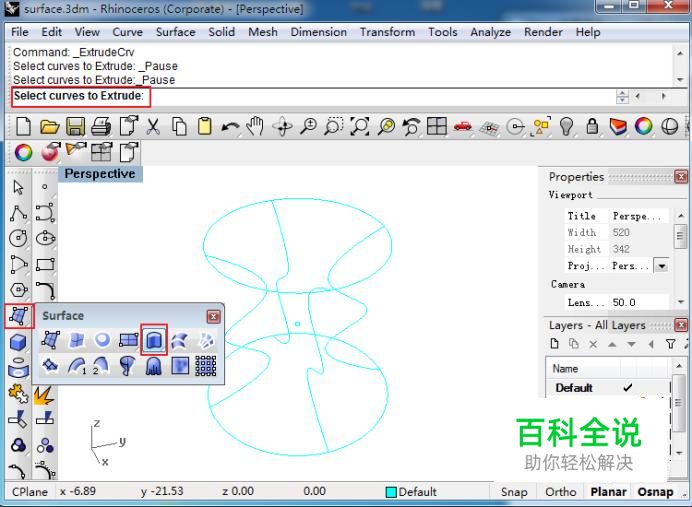
Task: Select the Circle tool in sidebar
Action: click(x=18, y=239)
